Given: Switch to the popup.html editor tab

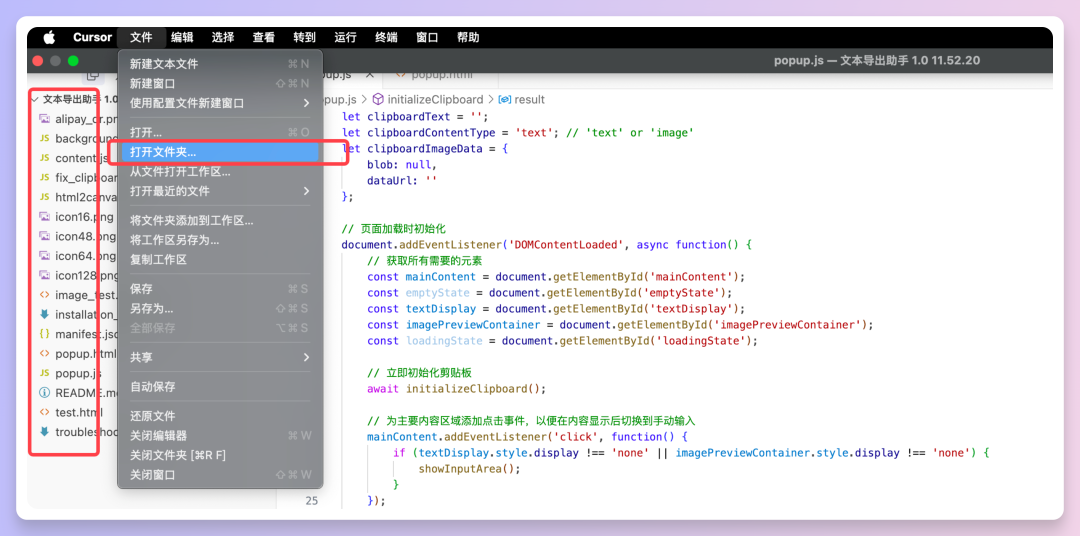Looking at the screenshot, I should 442,74.
